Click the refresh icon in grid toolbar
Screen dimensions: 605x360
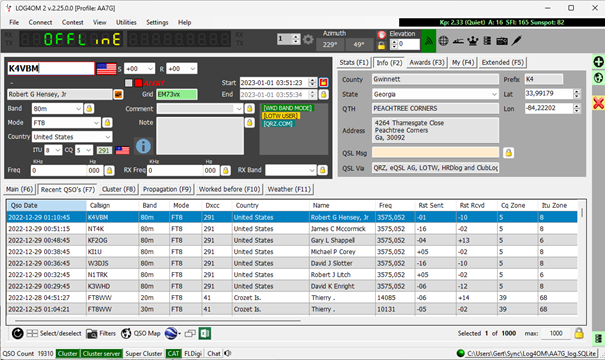coord(17,333)
